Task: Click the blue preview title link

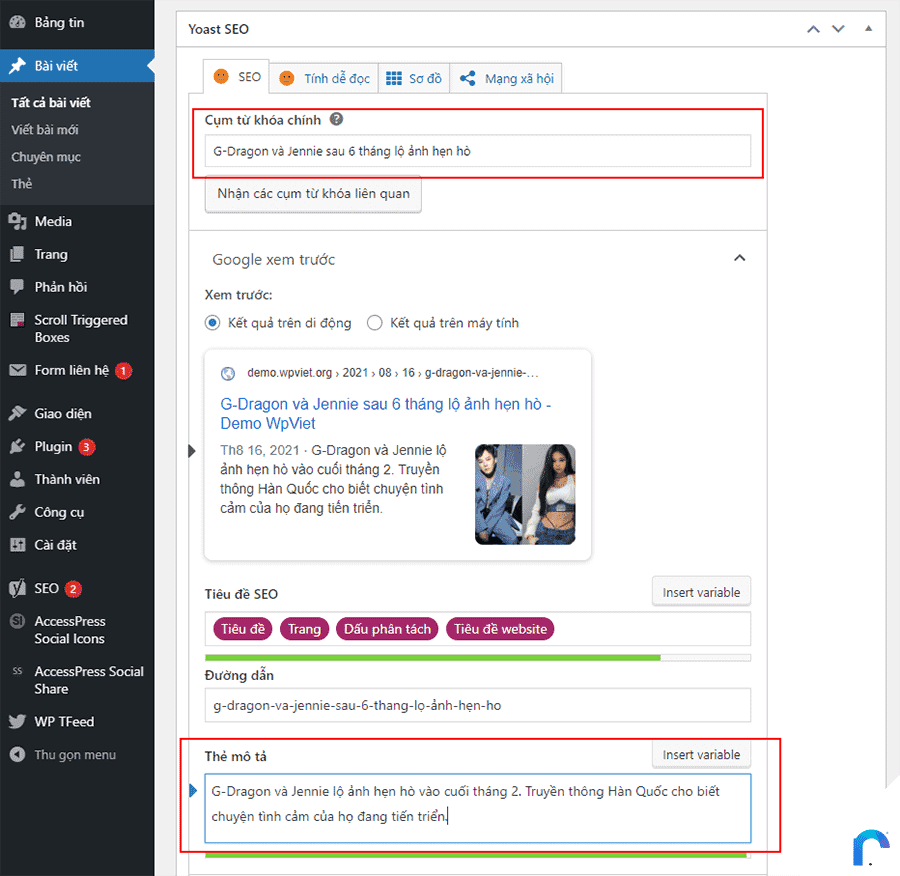Action: (386, 413)
